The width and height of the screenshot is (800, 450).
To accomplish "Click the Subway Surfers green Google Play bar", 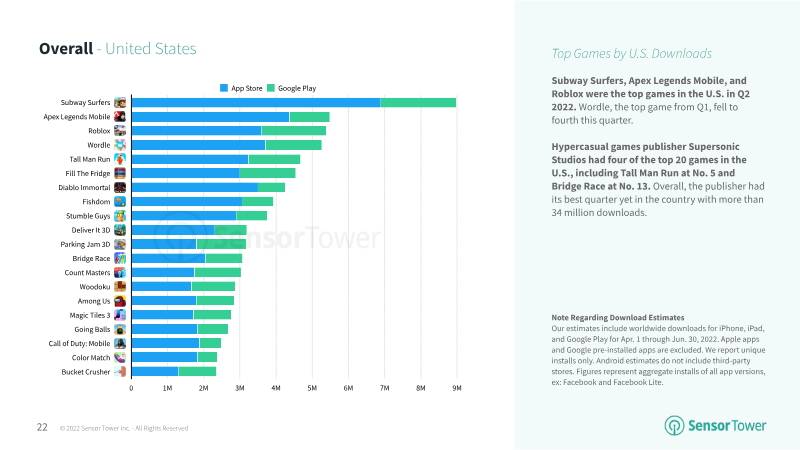I will click(x=418, y=102).
